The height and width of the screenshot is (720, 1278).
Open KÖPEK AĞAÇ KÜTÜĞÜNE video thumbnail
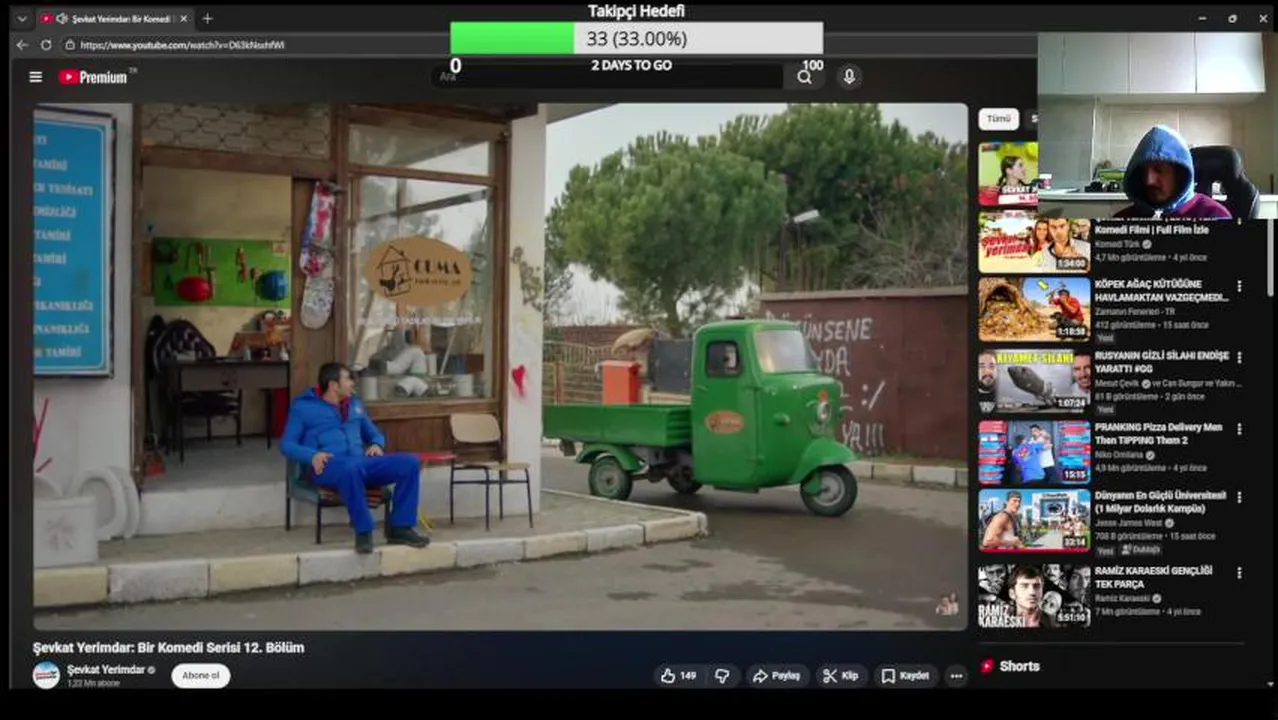[1034, 309]
